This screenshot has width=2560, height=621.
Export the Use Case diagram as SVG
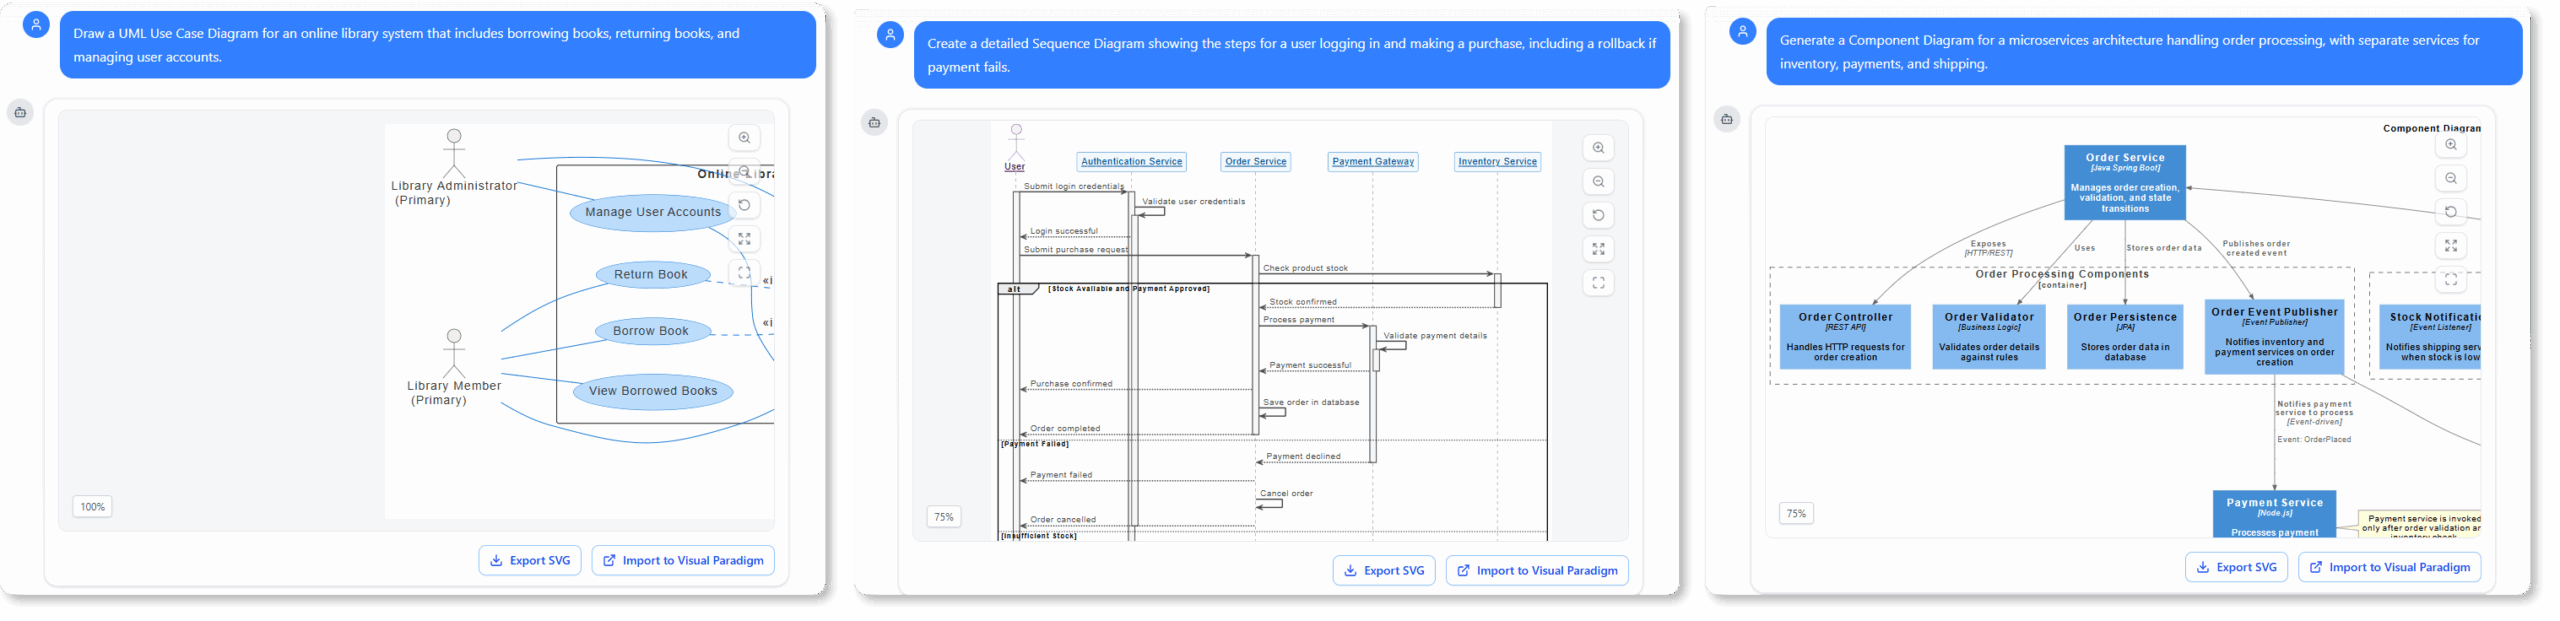530,561
